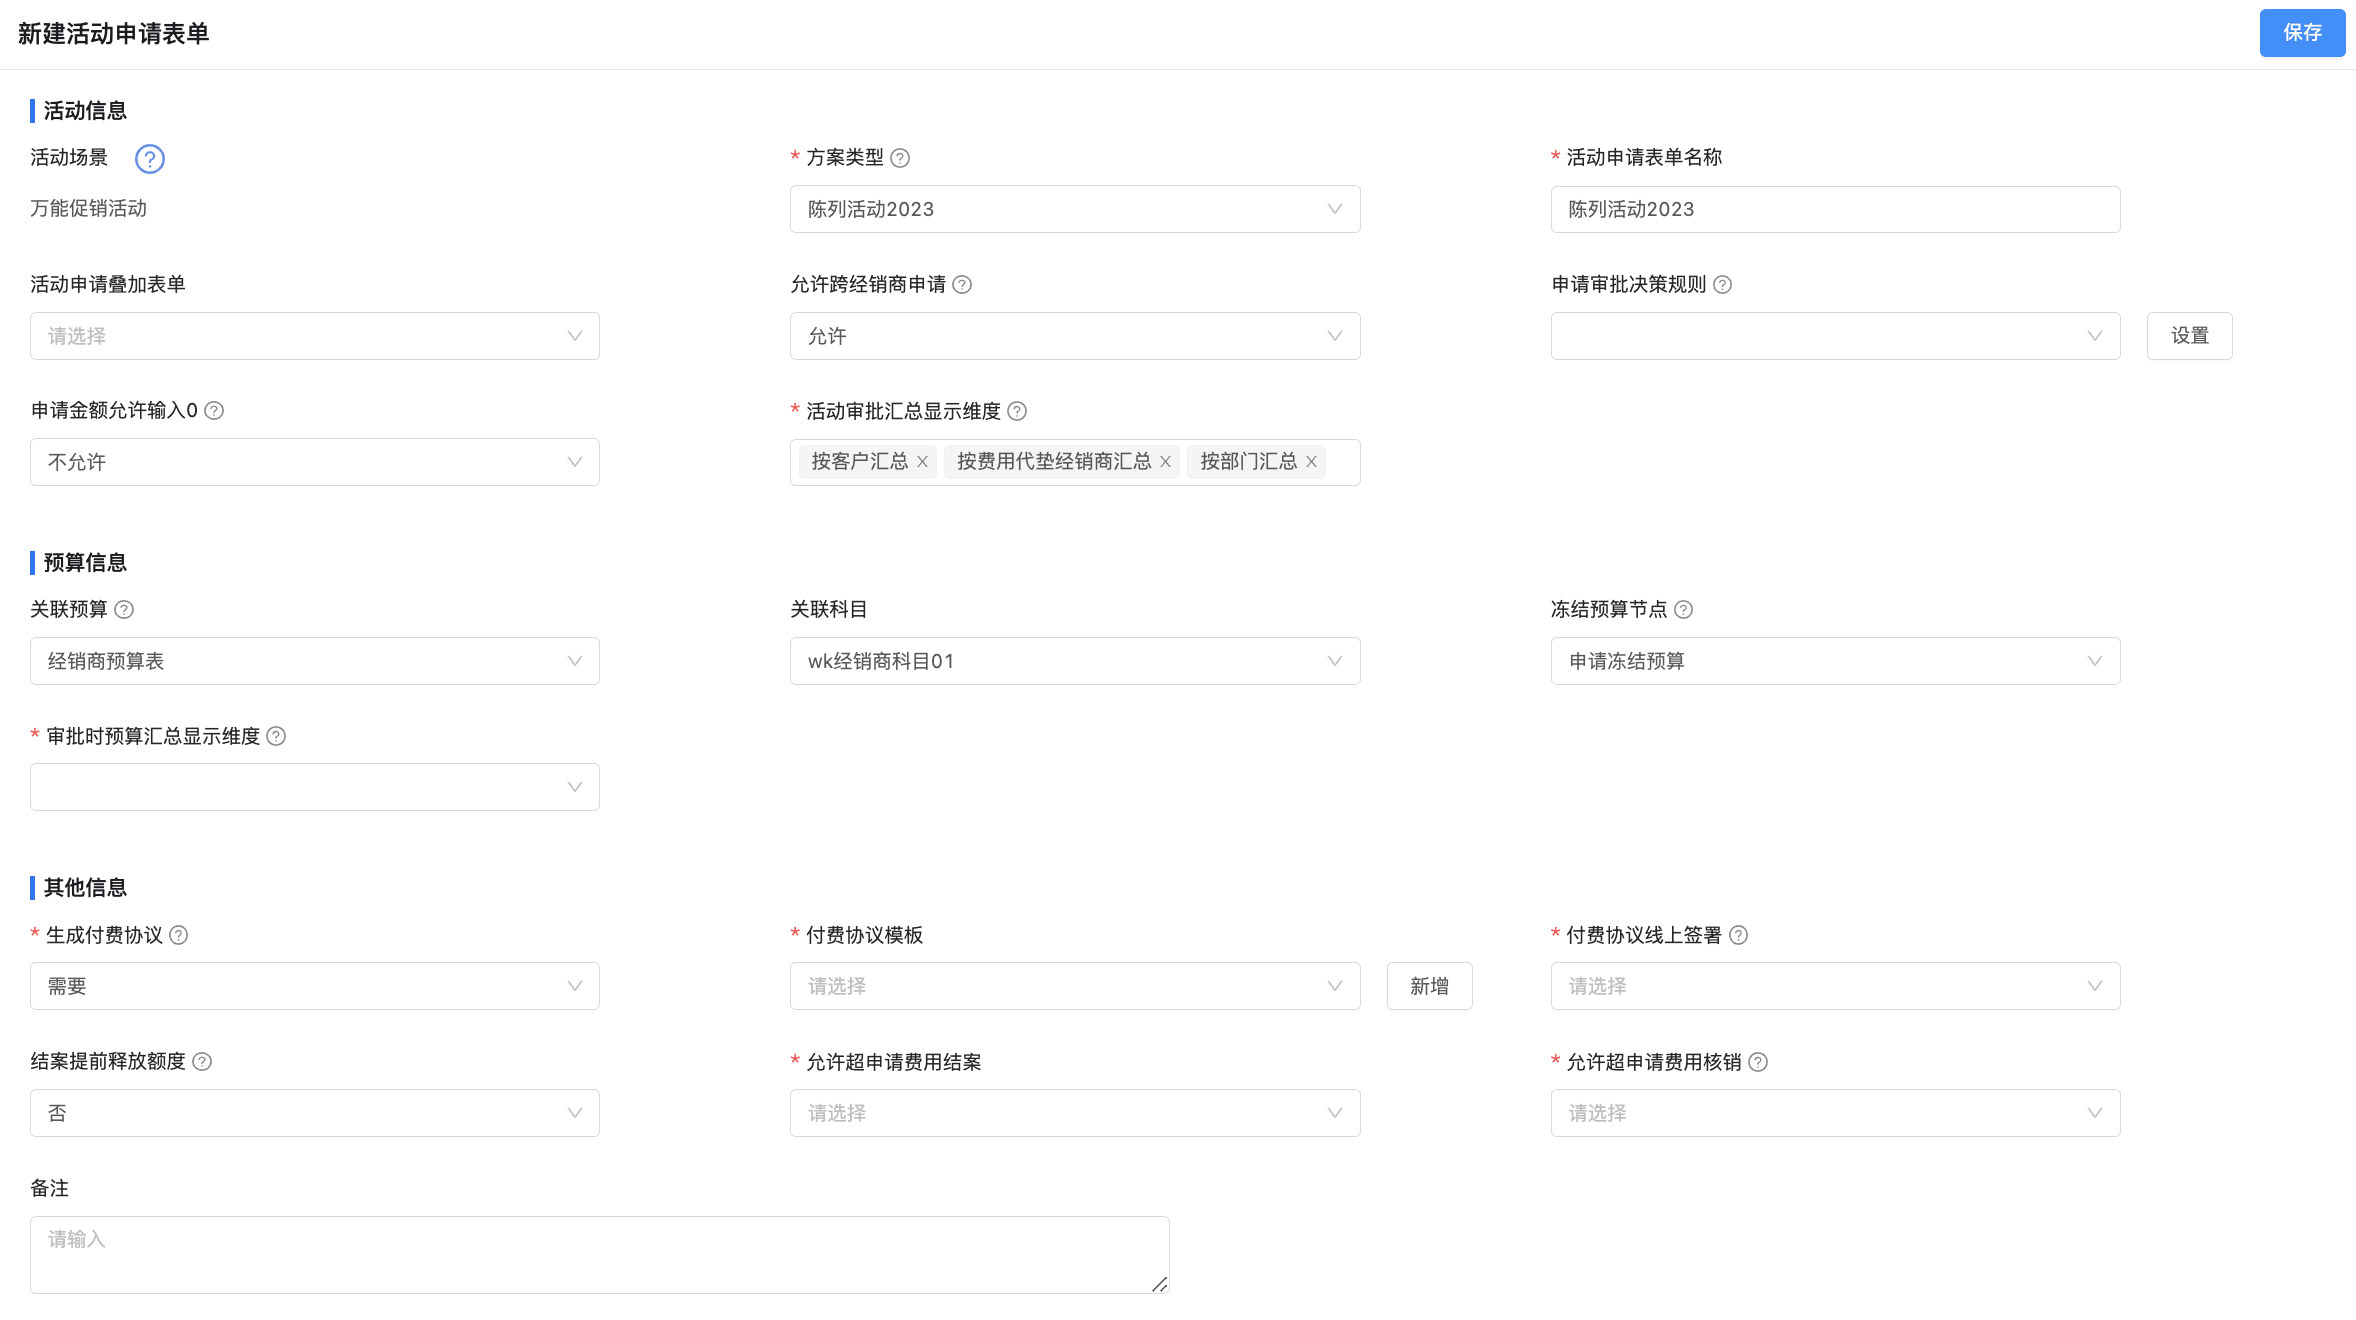2356x1320 pixels.
Task: Click the 新建活动申请表单 page title
Action: [114, 34]
